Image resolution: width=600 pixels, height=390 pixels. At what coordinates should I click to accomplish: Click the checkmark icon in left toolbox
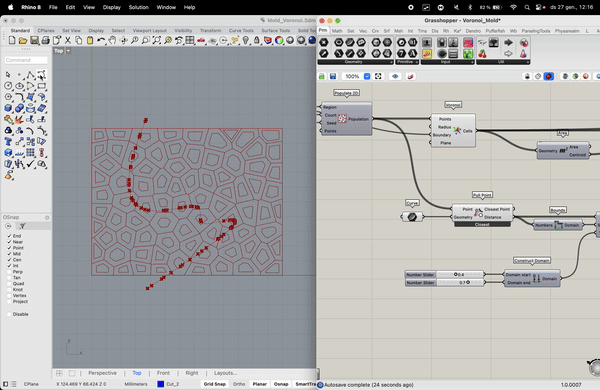click(x=30, y=164)
